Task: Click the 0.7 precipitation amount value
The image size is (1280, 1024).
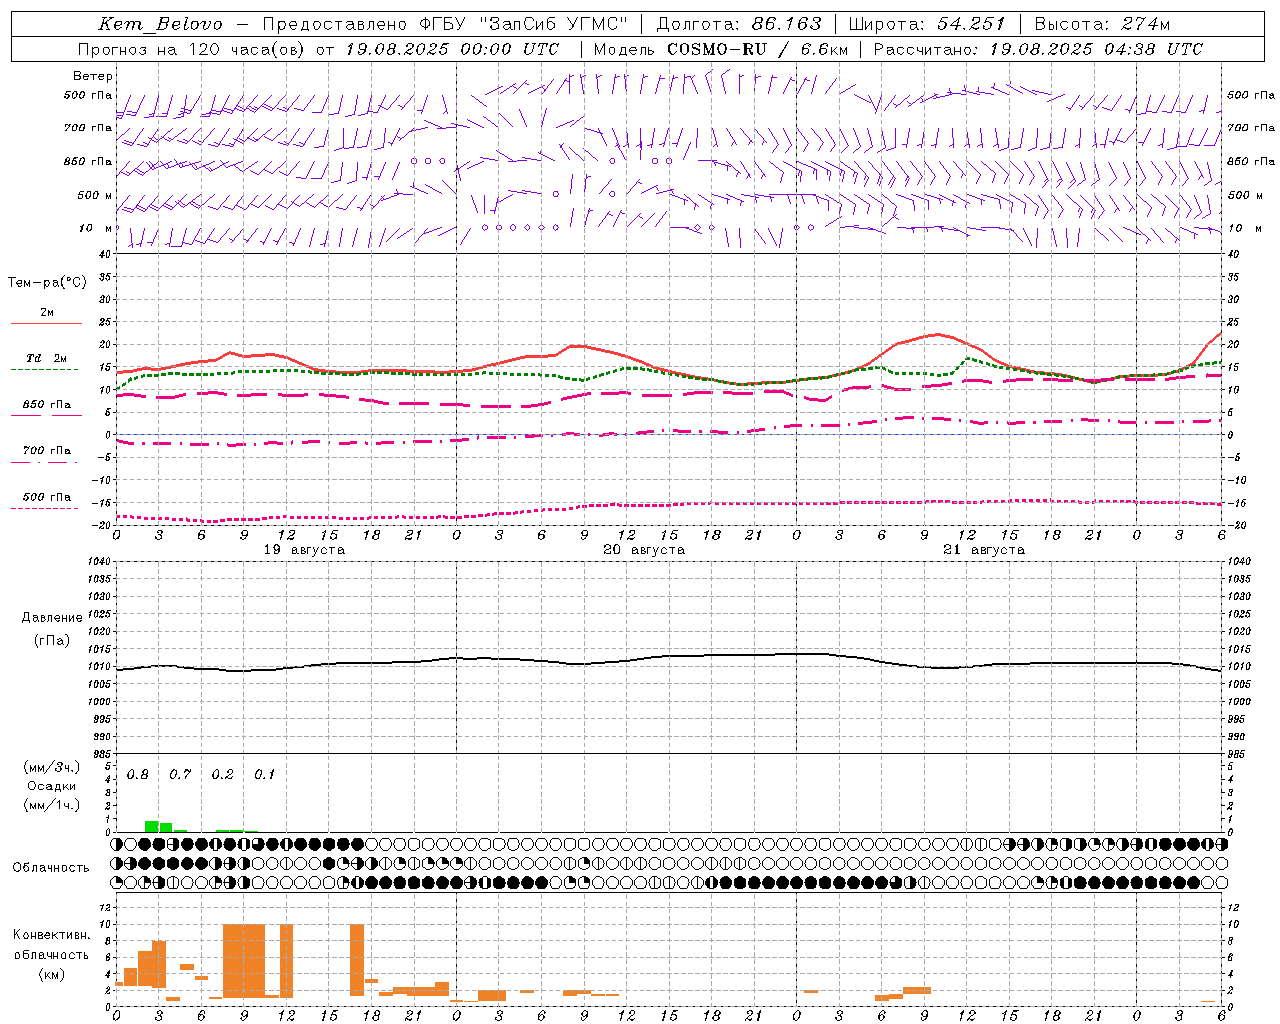Action: point(180,775)
